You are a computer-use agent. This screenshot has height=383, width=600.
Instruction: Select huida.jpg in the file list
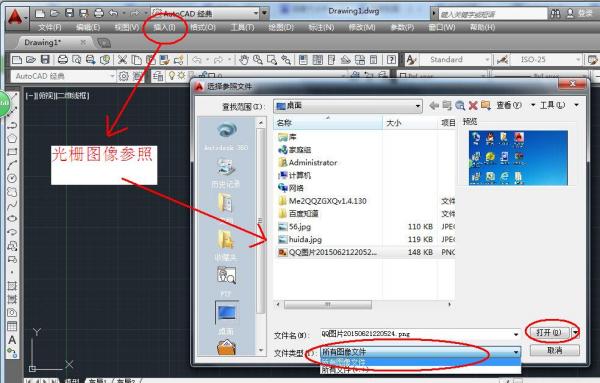pyautogui.click(x=305, y=240)
